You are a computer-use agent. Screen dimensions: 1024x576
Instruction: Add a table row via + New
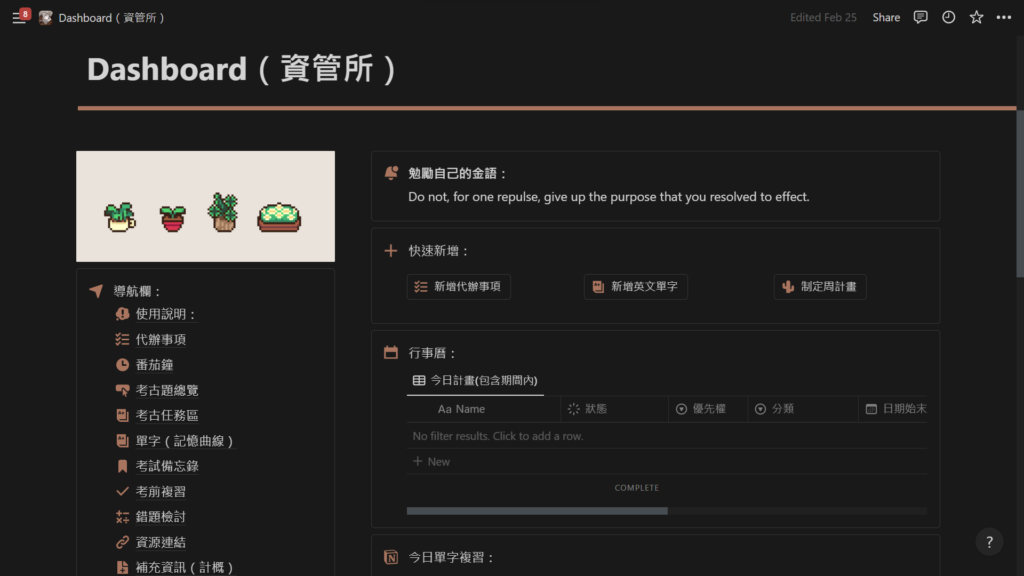(x=430, y=461)
